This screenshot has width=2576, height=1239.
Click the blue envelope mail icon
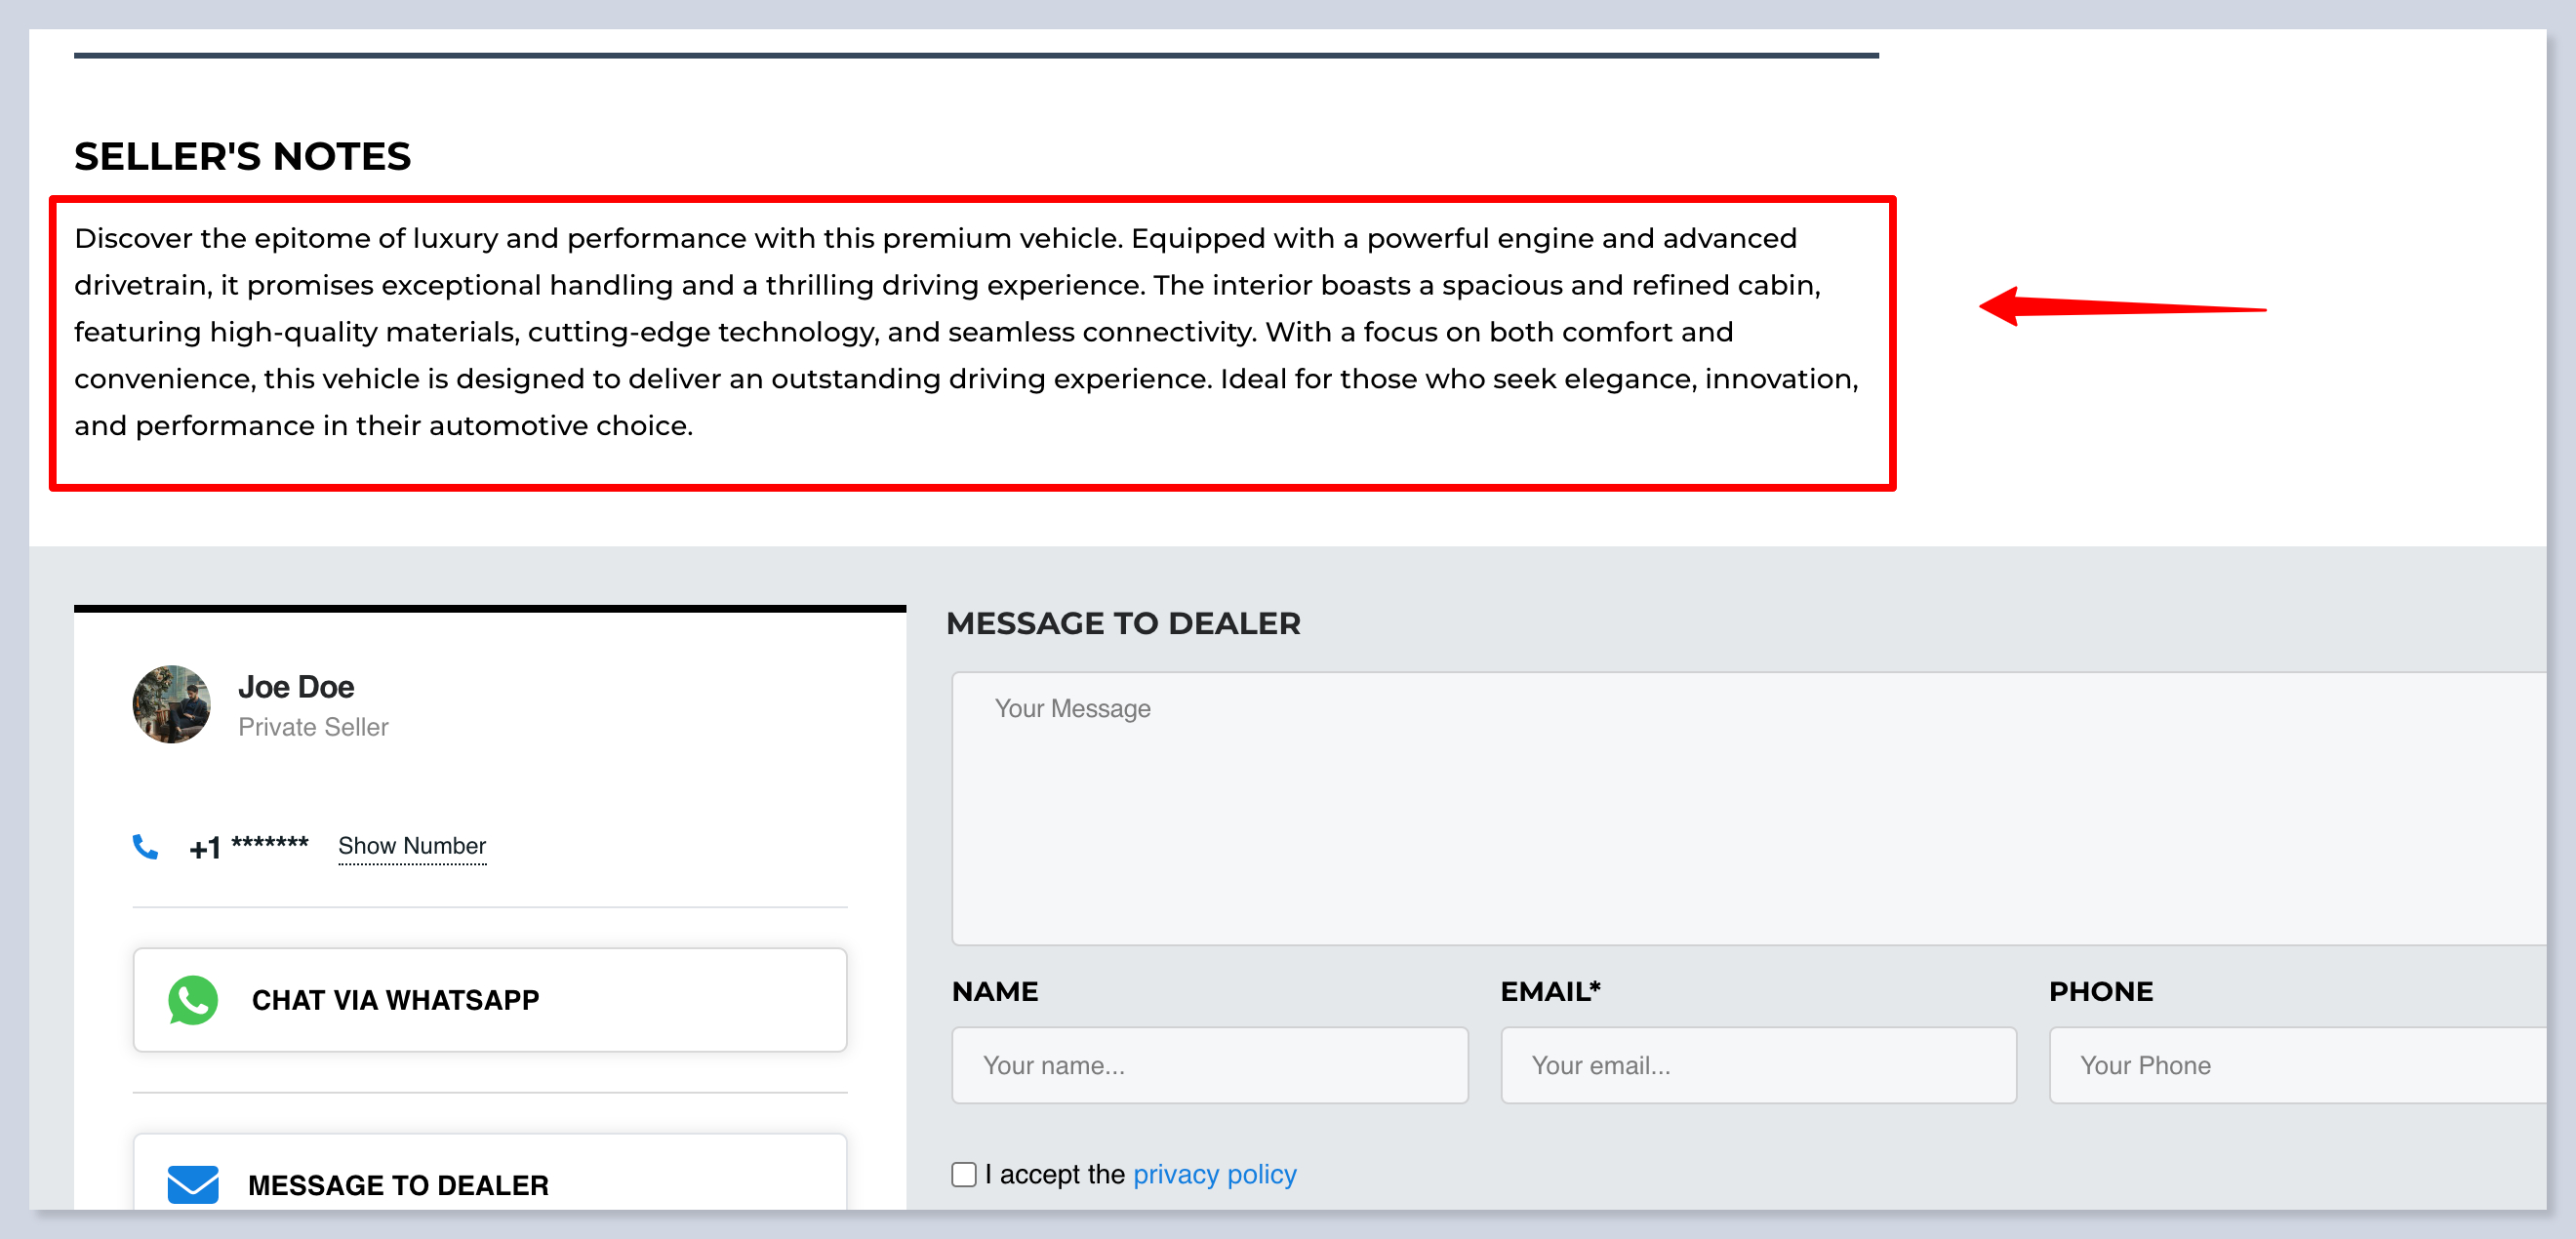193,1184
